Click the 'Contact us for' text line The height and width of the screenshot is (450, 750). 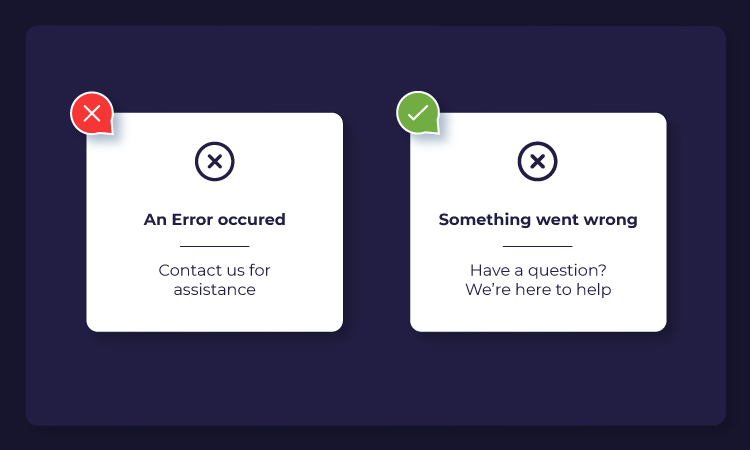pyautogui.click(x=215, y=270)
